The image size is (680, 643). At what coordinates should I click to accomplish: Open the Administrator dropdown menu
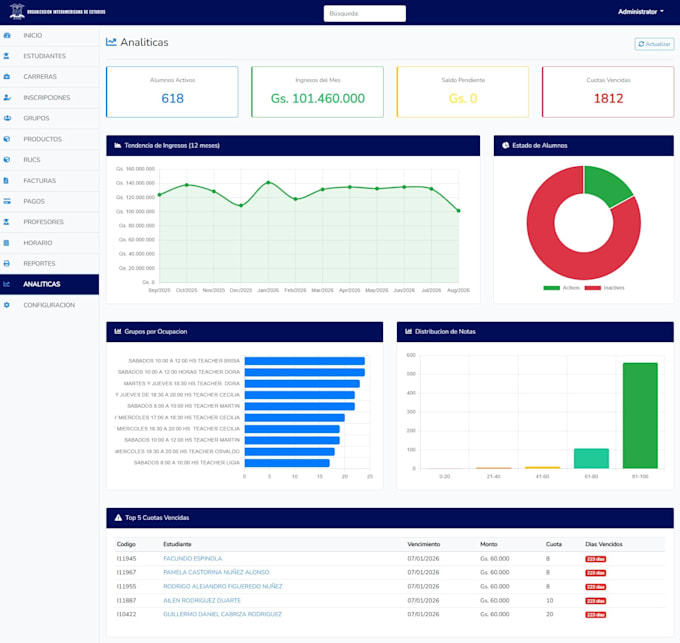(x=641, y=12)
